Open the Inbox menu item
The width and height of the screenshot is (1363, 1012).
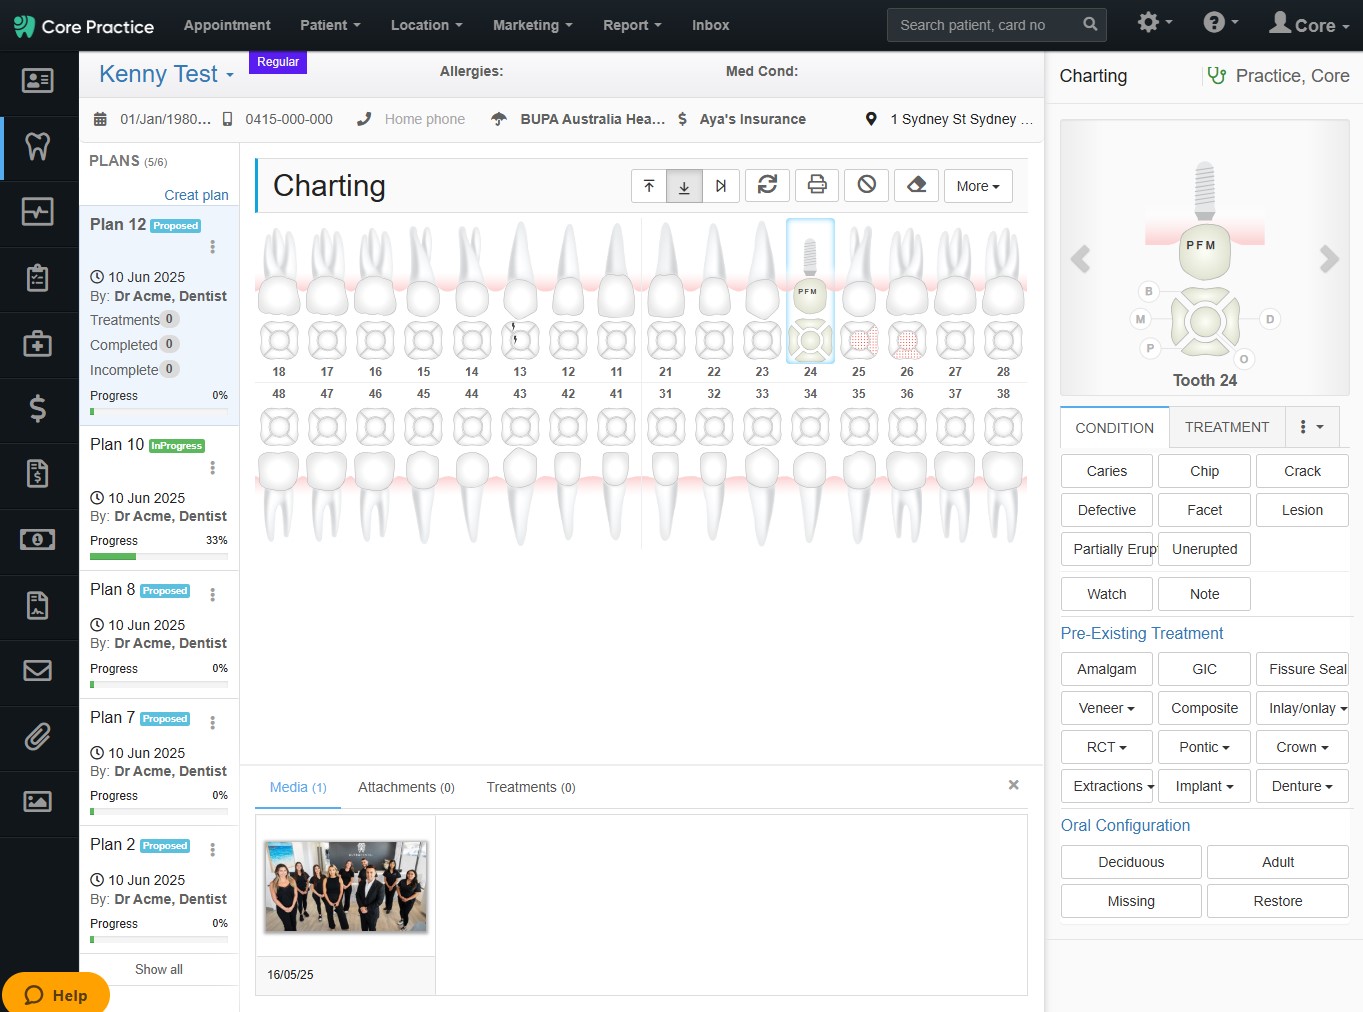pos(710,25)
